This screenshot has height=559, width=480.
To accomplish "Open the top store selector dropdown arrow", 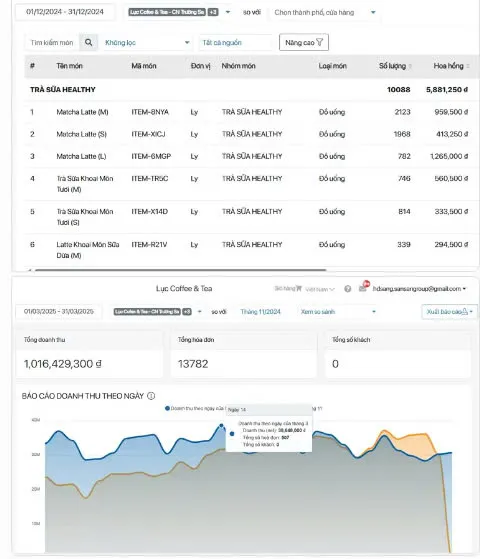I will [x=228, y=12].
